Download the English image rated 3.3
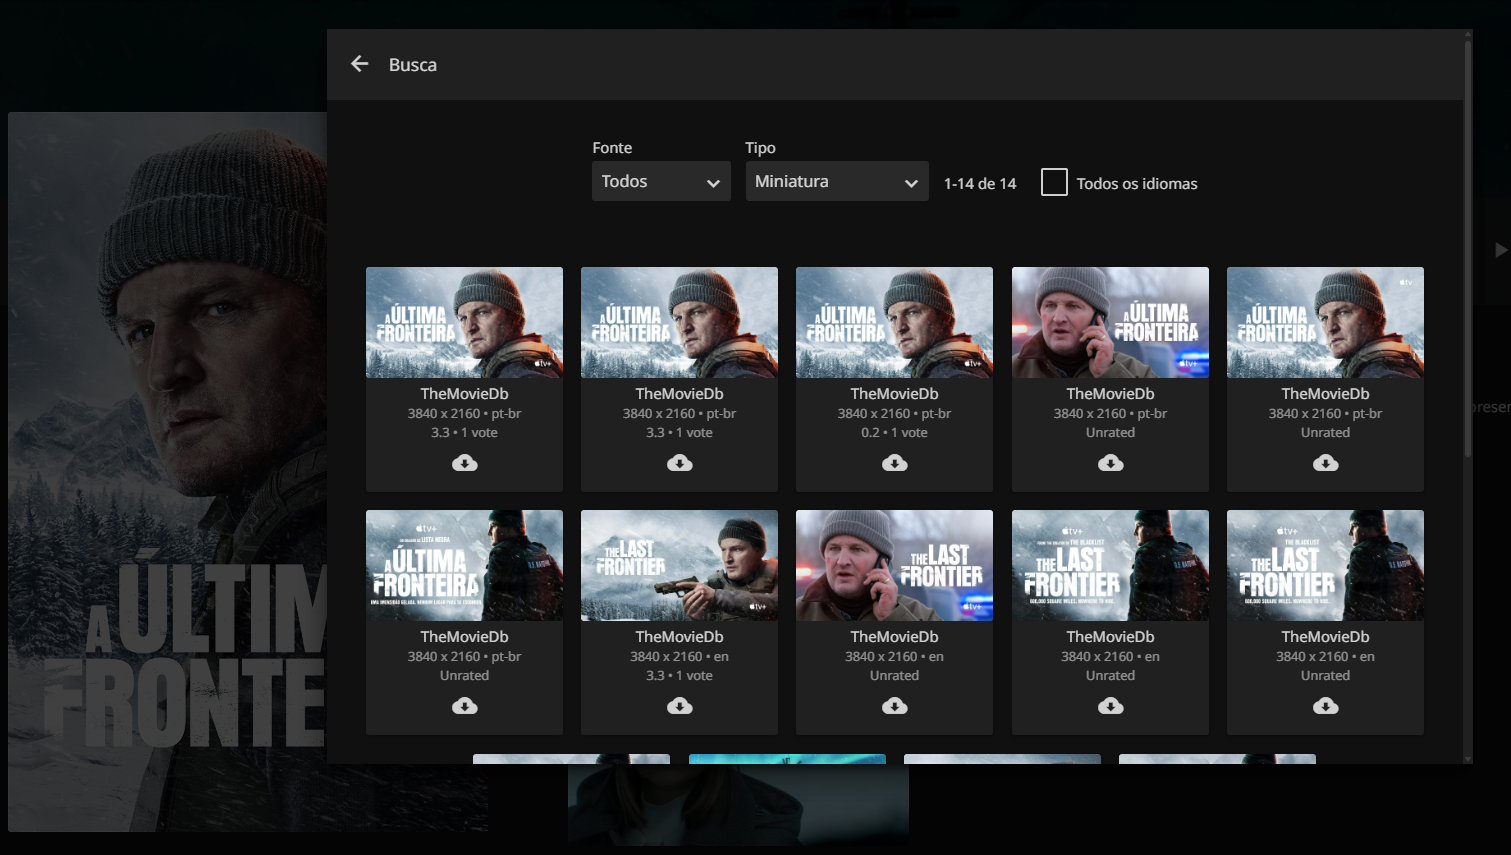 click(x=679, y=706)
